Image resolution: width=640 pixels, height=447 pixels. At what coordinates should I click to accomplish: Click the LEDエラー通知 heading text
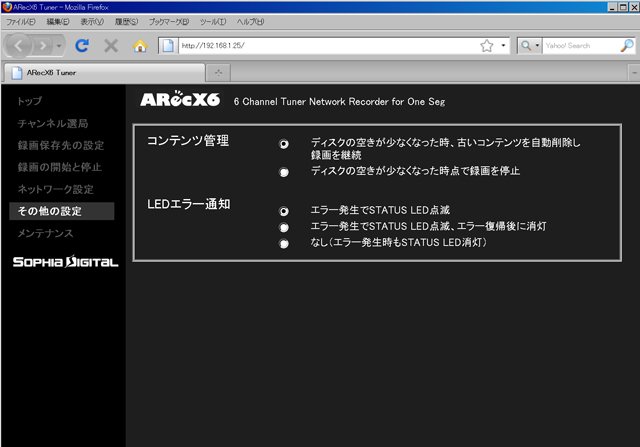point(189,204)
